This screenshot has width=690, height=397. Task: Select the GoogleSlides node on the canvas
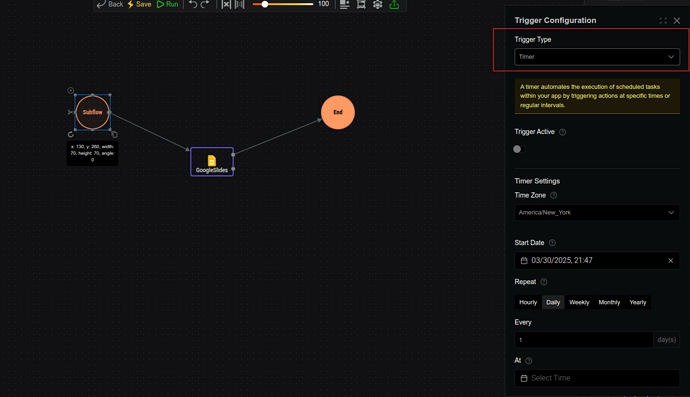(212, 162)
